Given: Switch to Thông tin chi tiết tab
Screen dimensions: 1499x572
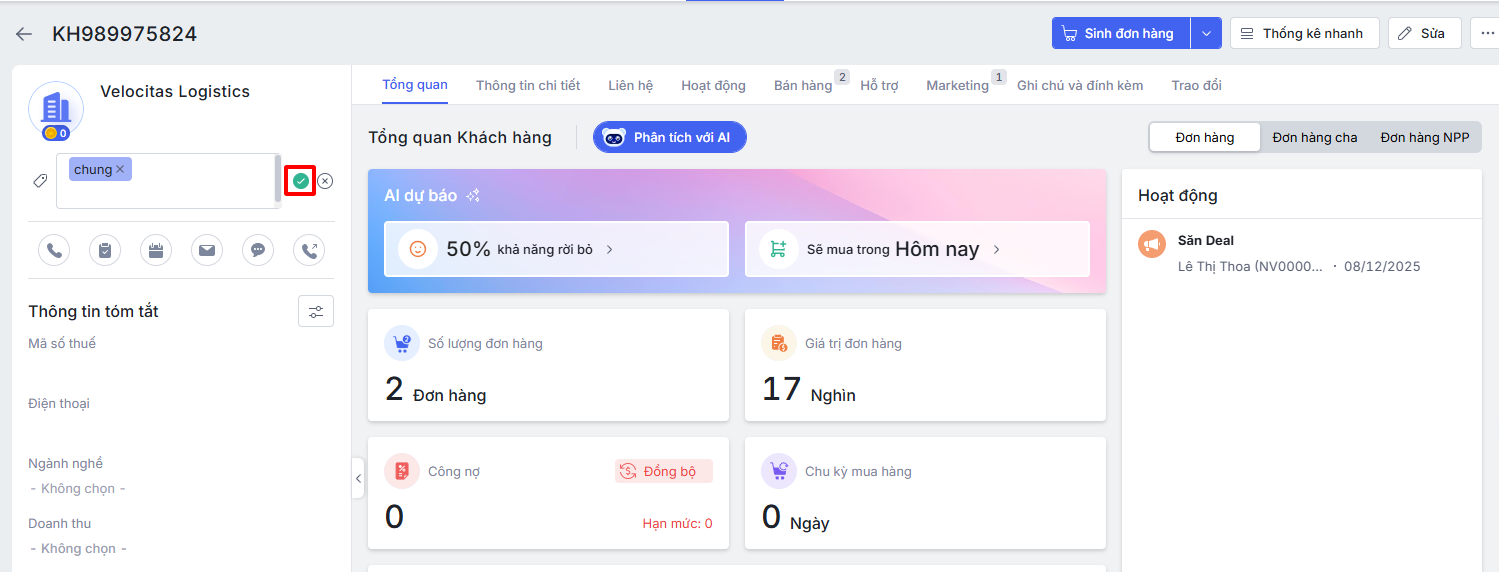Looking at the screenshot, I should pos(528,86).
